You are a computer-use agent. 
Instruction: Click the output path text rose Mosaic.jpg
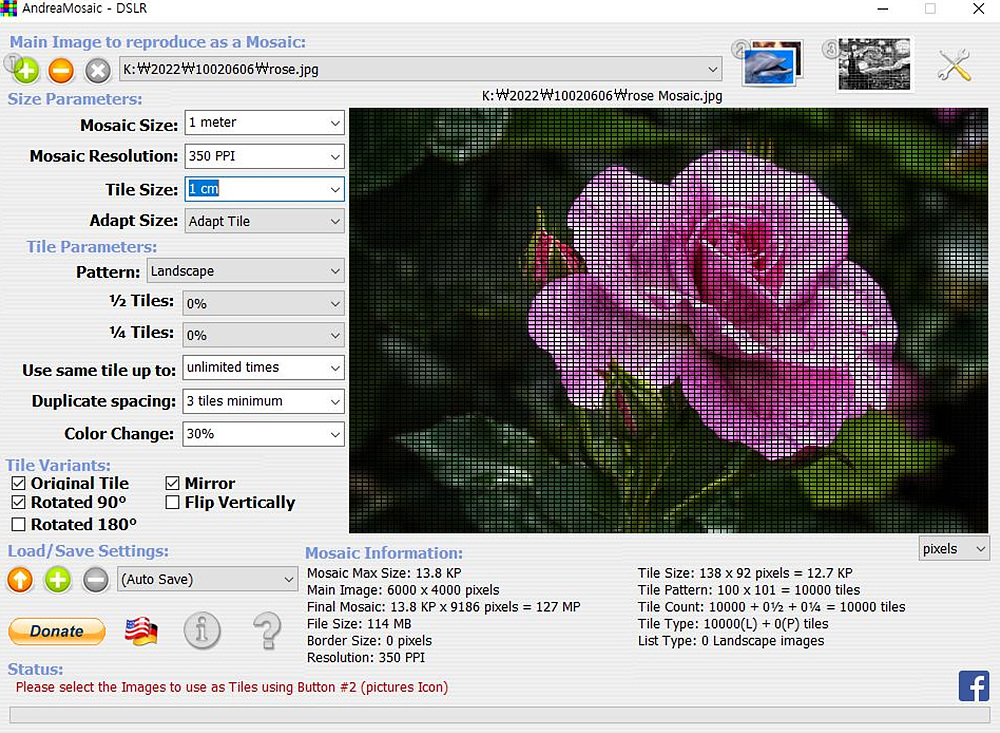(x=601, y=96)
